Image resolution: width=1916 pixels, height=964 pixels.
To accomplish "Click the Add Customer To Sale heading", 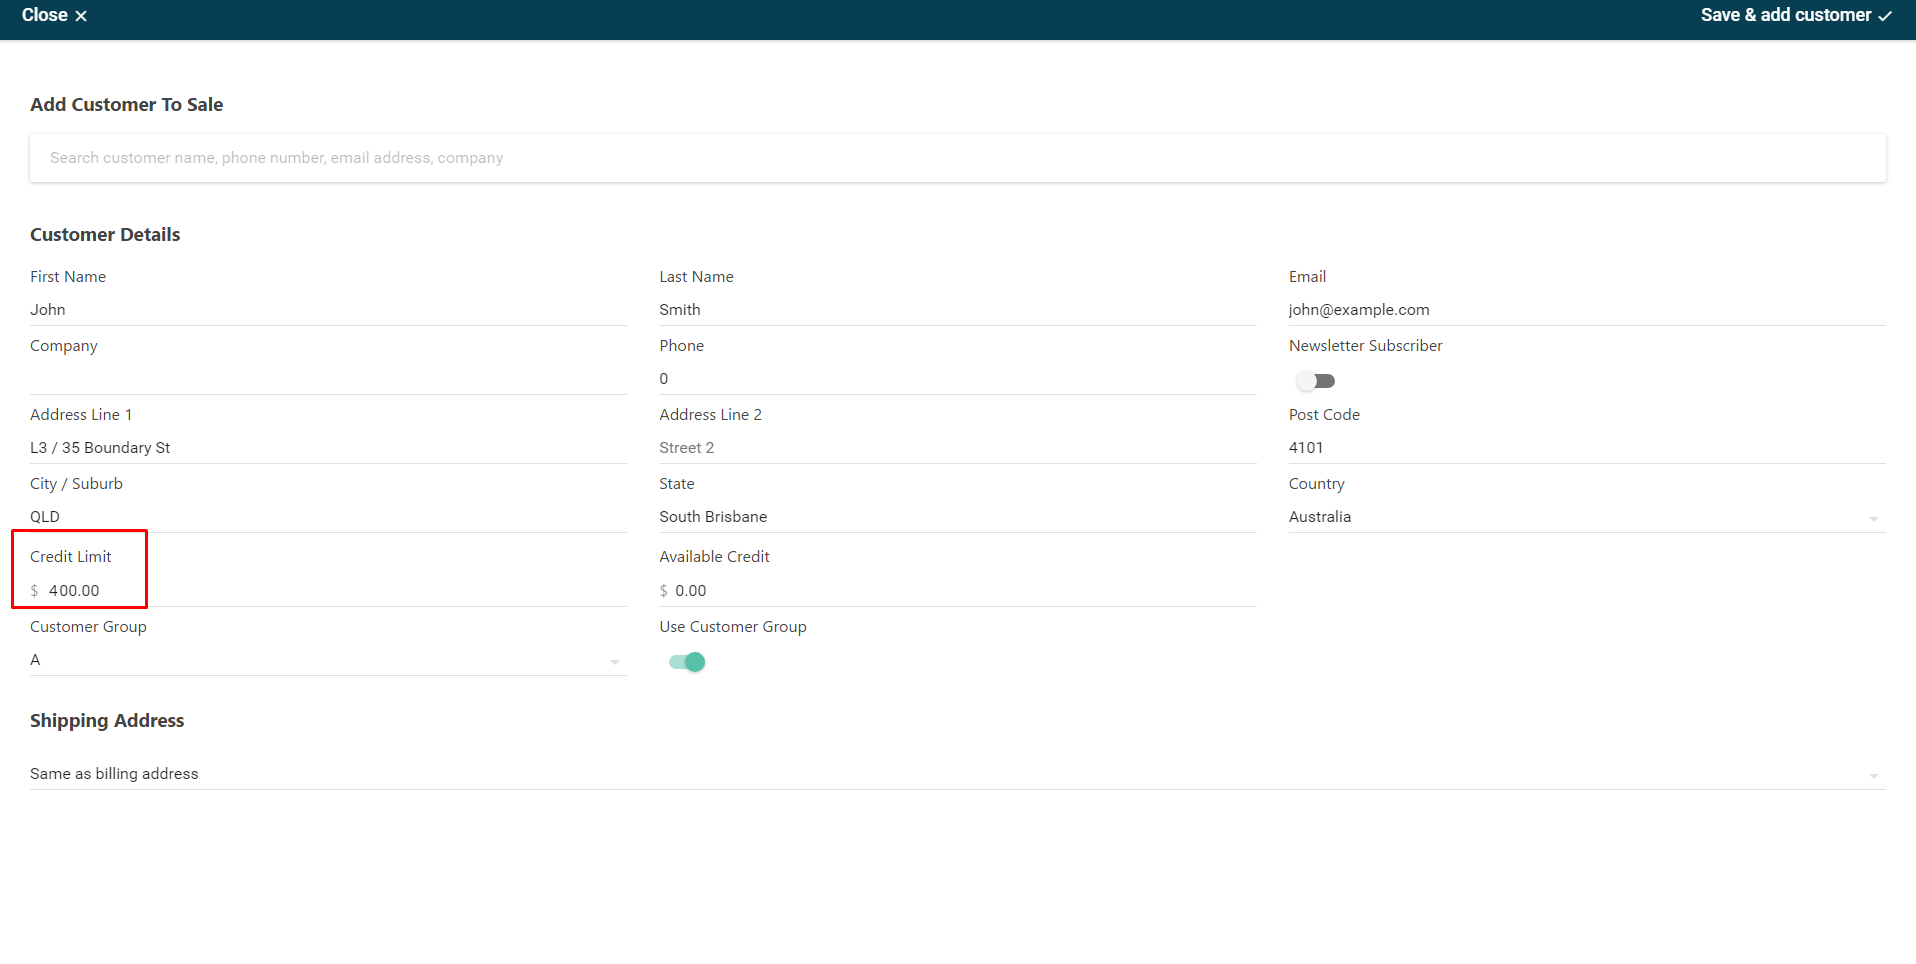I will pos(126,105).
